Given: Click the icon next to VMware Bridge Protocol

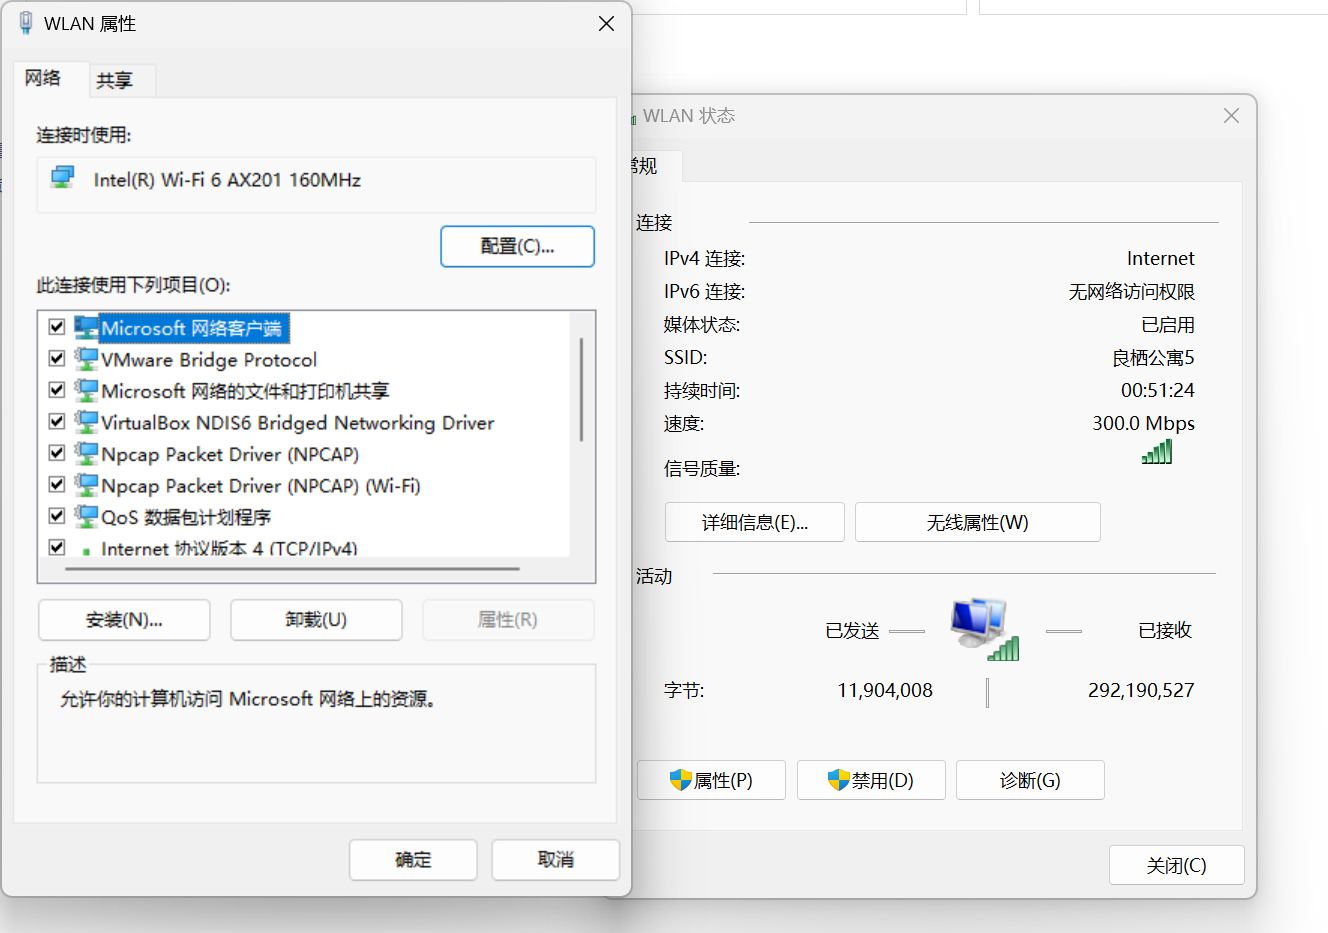Looking at the screenshot, I should click(87, 359).
